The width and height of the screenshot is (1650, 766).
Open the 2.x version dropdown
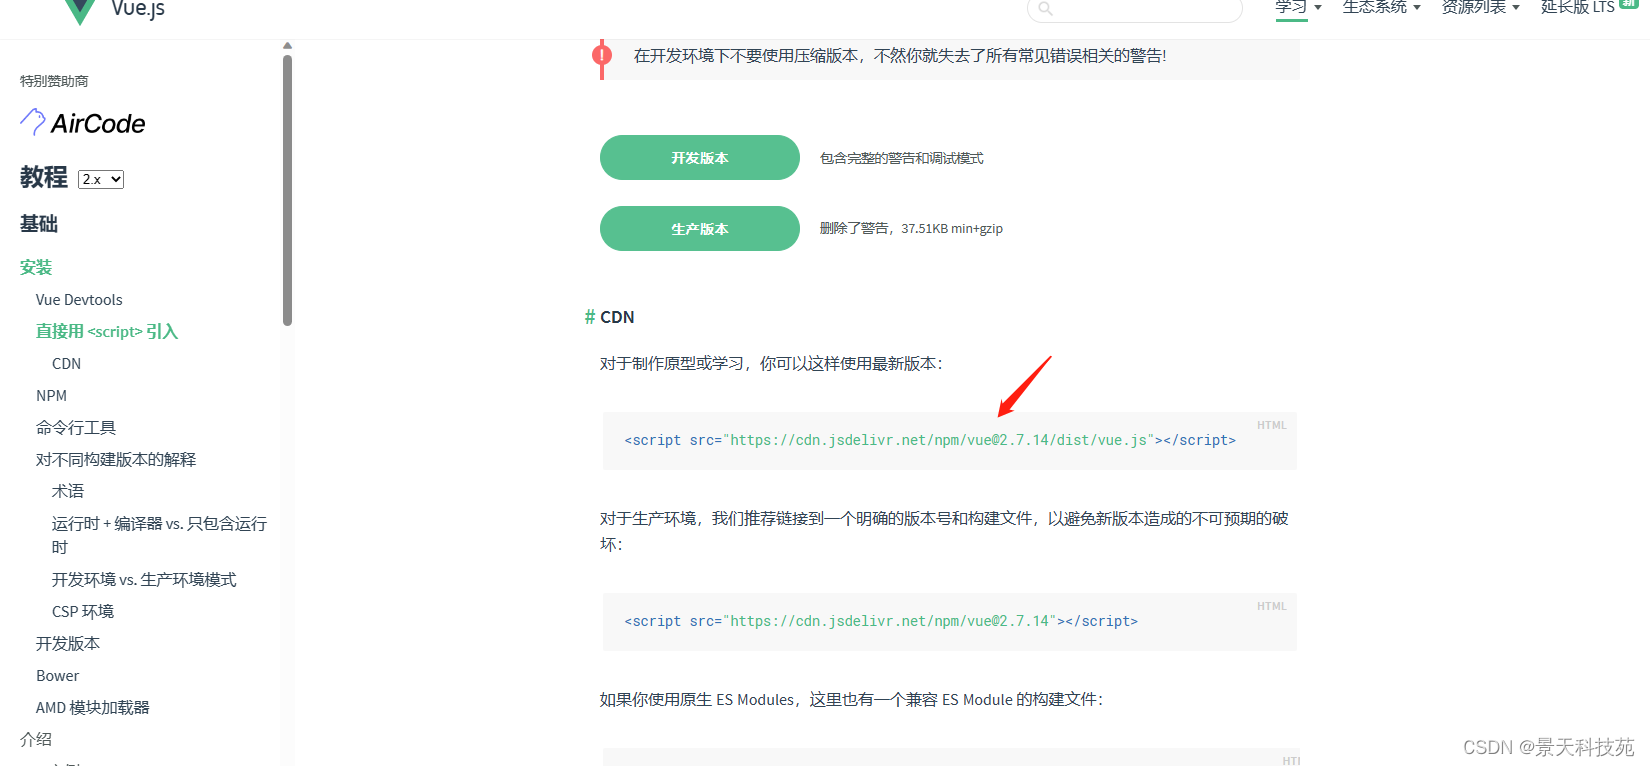[x=101, y=179]
